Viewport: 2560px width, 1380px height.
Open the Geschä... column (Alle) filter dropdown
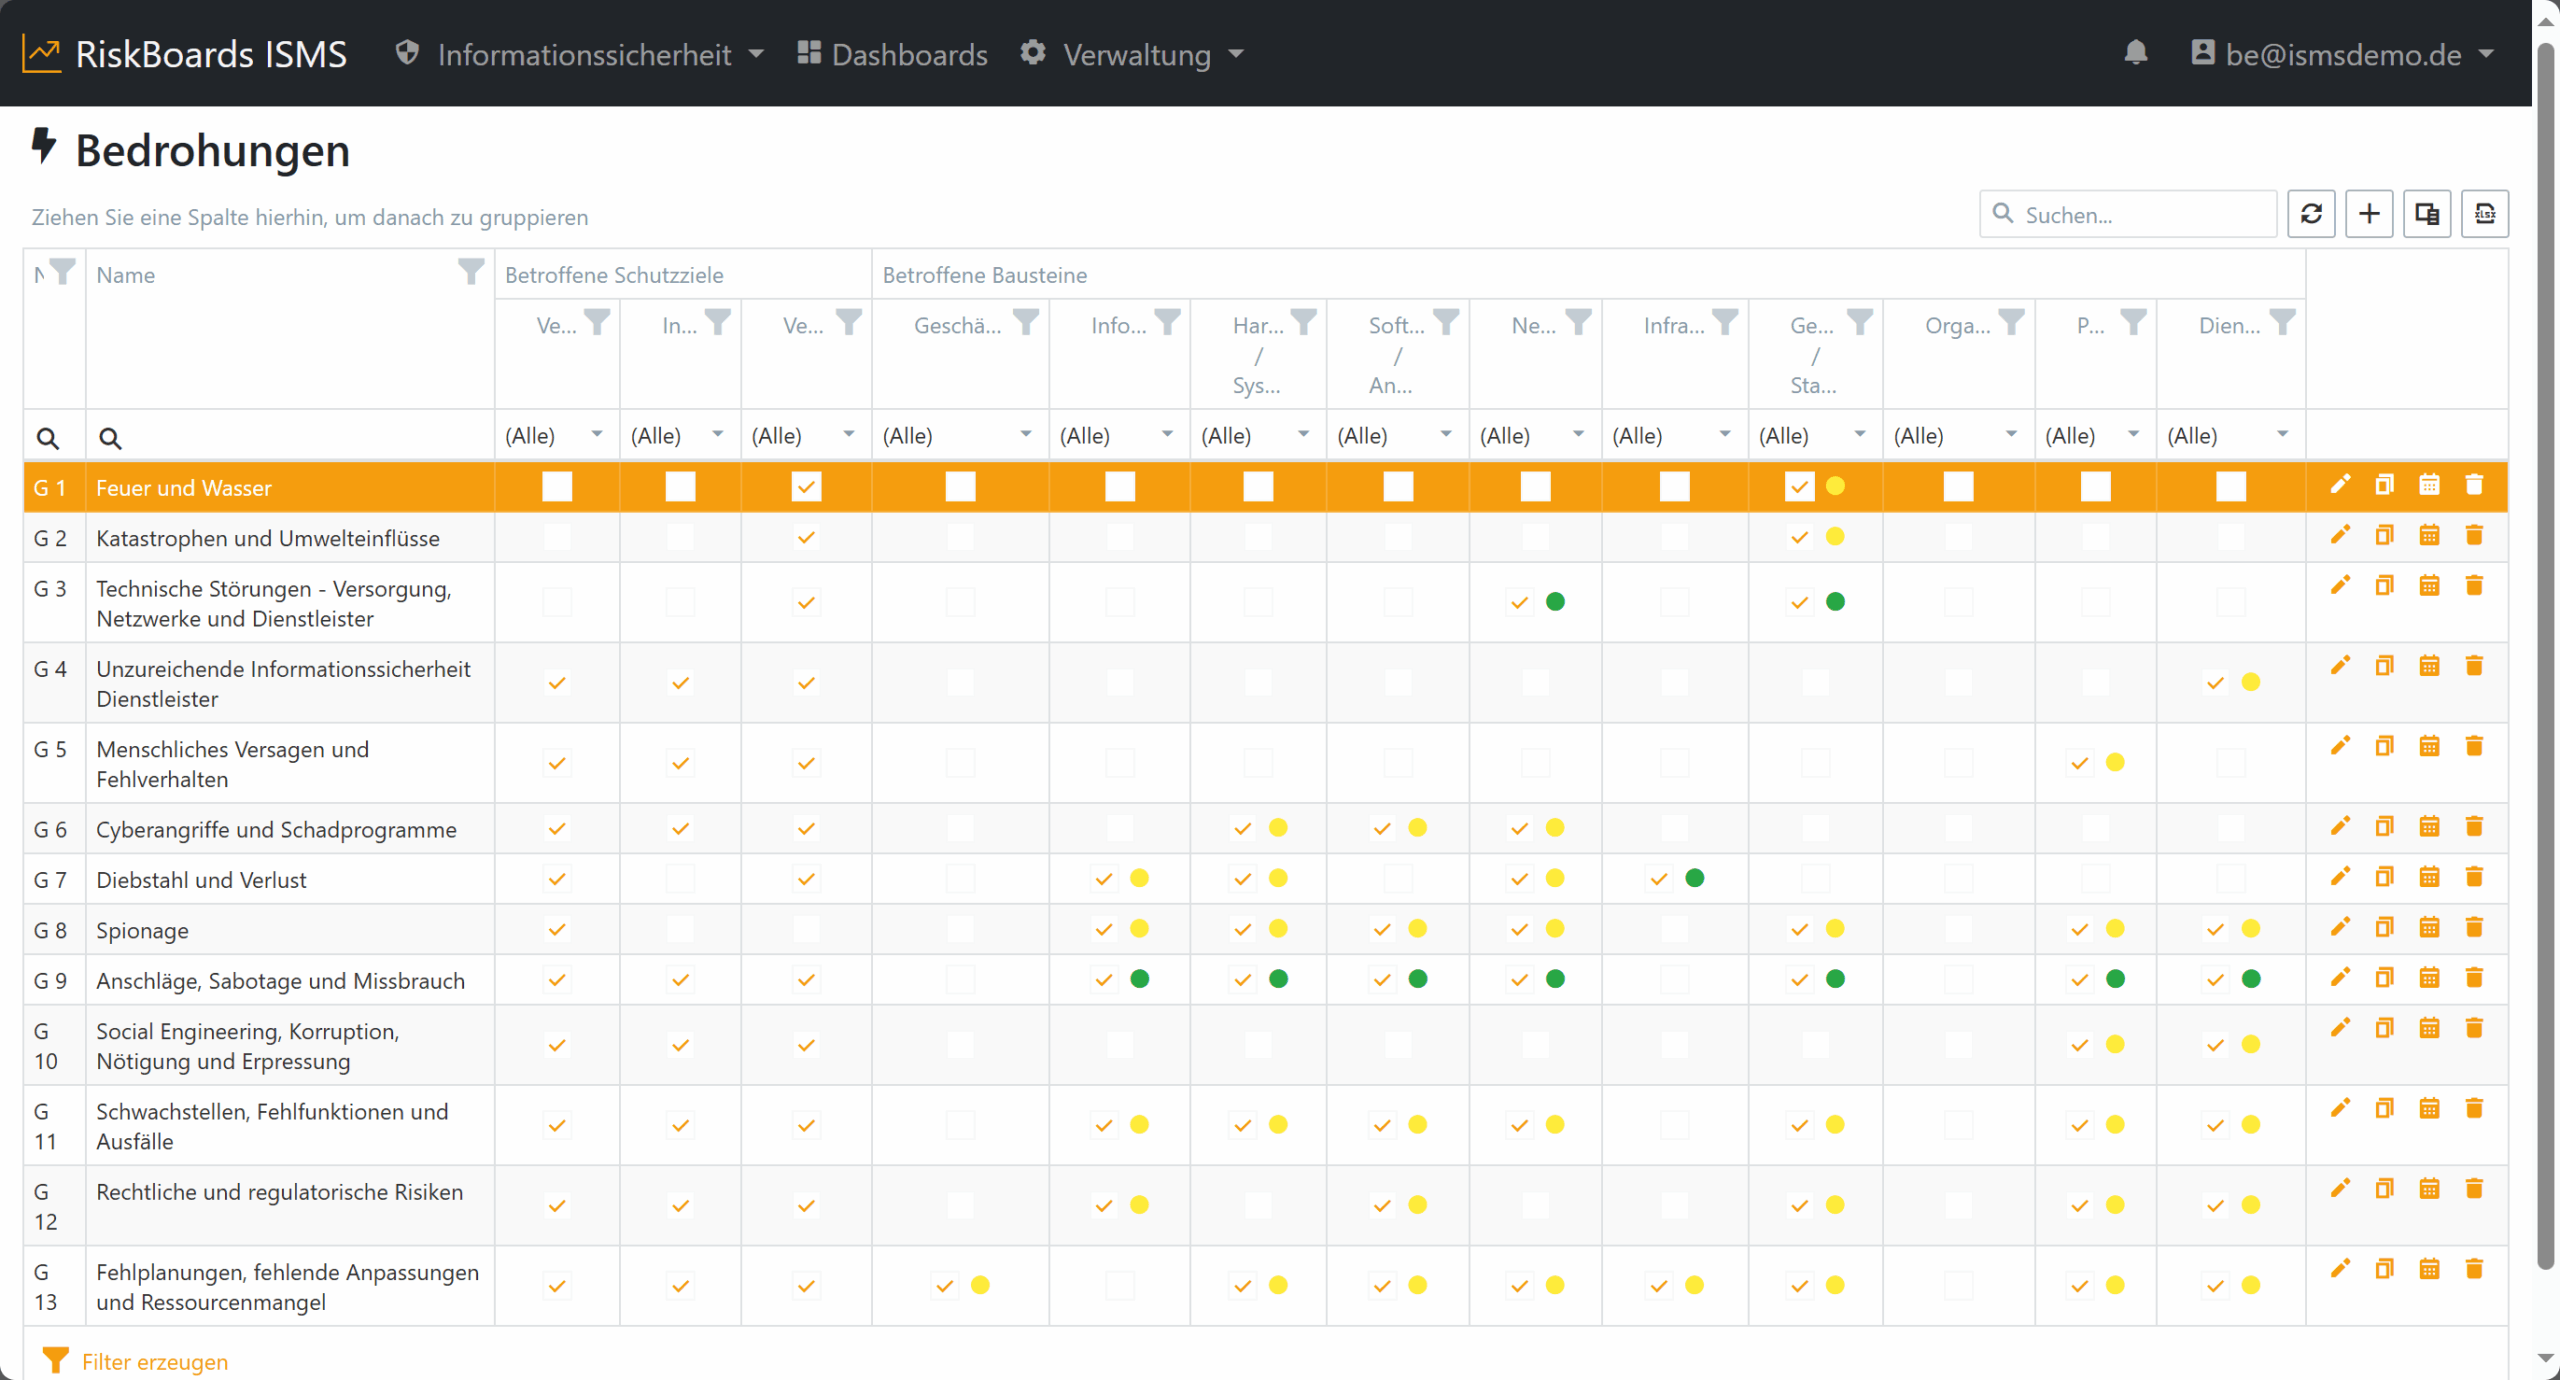960,436
